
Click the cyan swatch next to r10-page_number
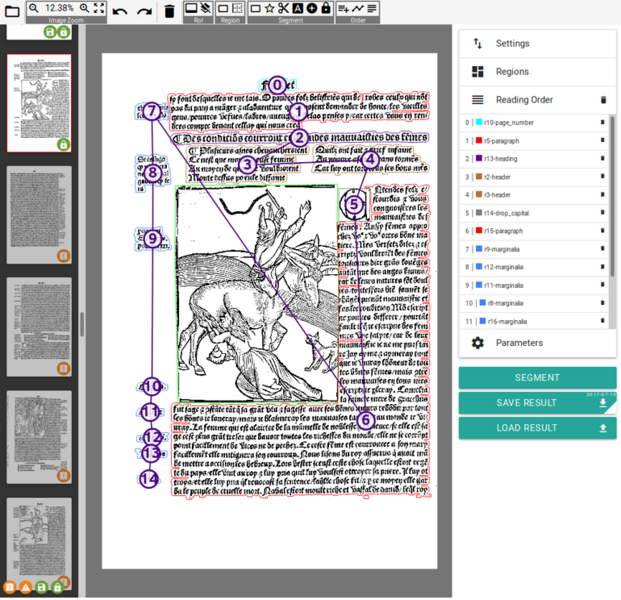[x=478, y=123]
